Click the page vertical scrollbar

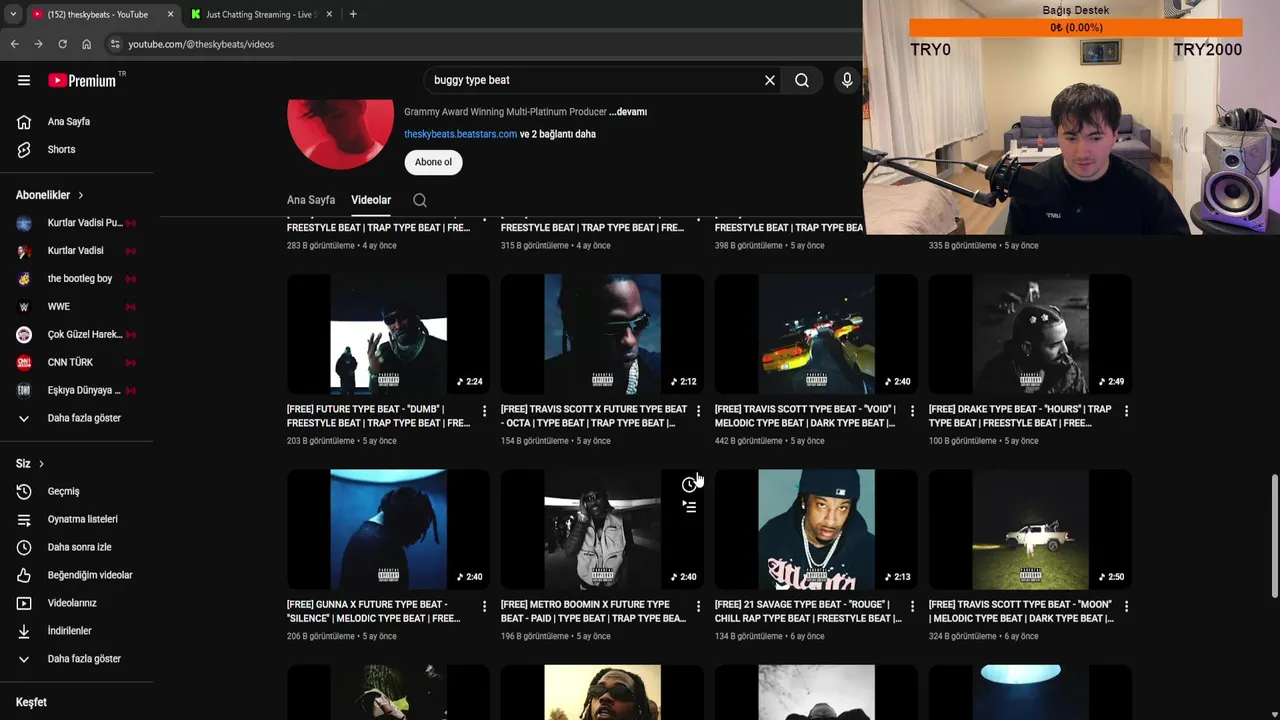pos(1274,535)
